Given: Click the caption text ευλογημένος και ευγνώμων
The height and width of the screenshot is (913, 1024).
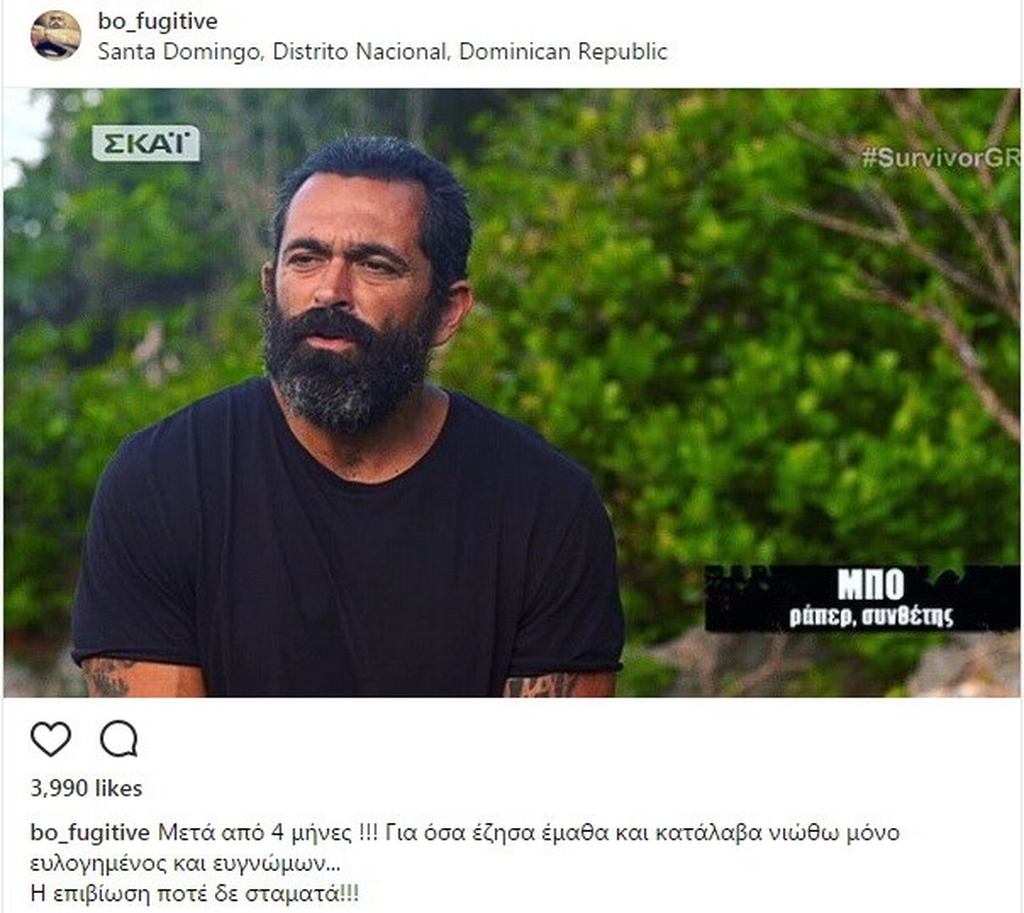Looking at the screenshot, I should (185, 863).
